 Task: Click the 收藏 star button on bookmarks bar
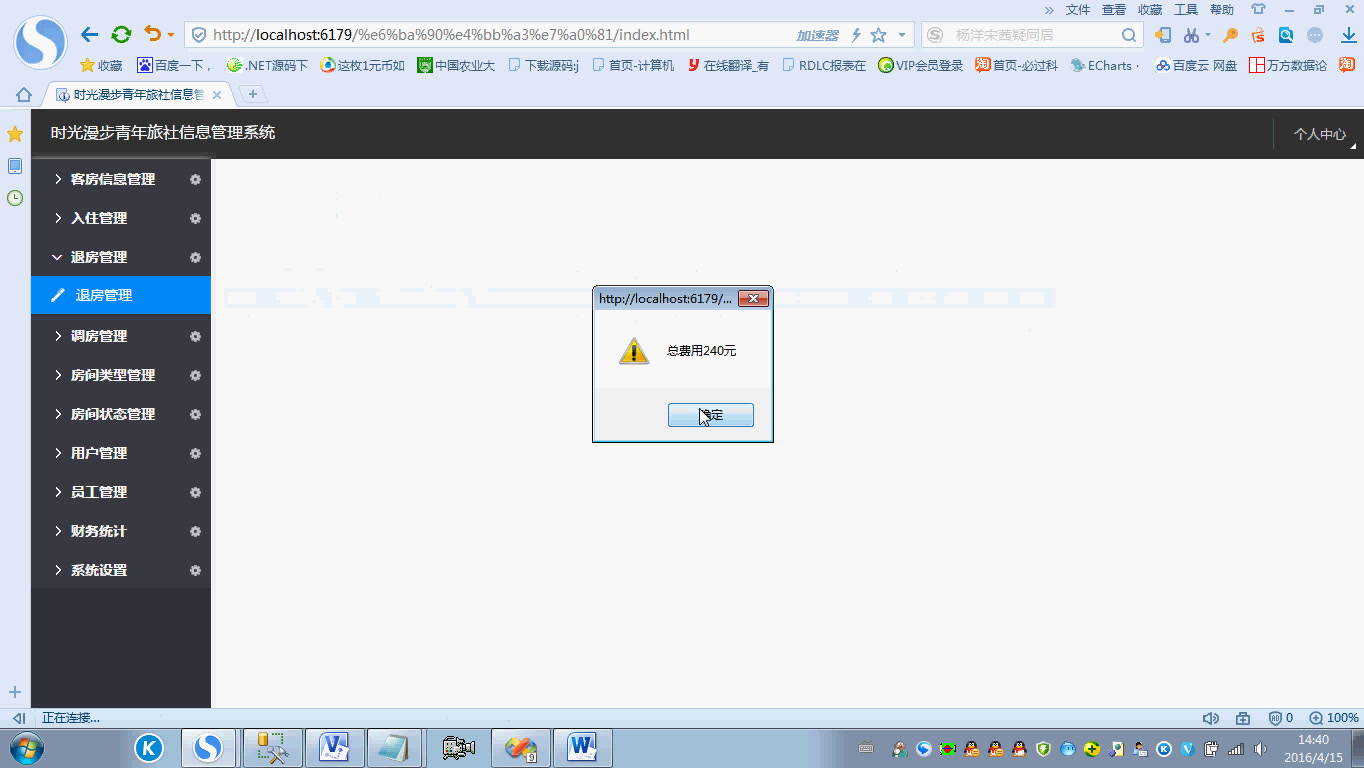tap(101, 65)
